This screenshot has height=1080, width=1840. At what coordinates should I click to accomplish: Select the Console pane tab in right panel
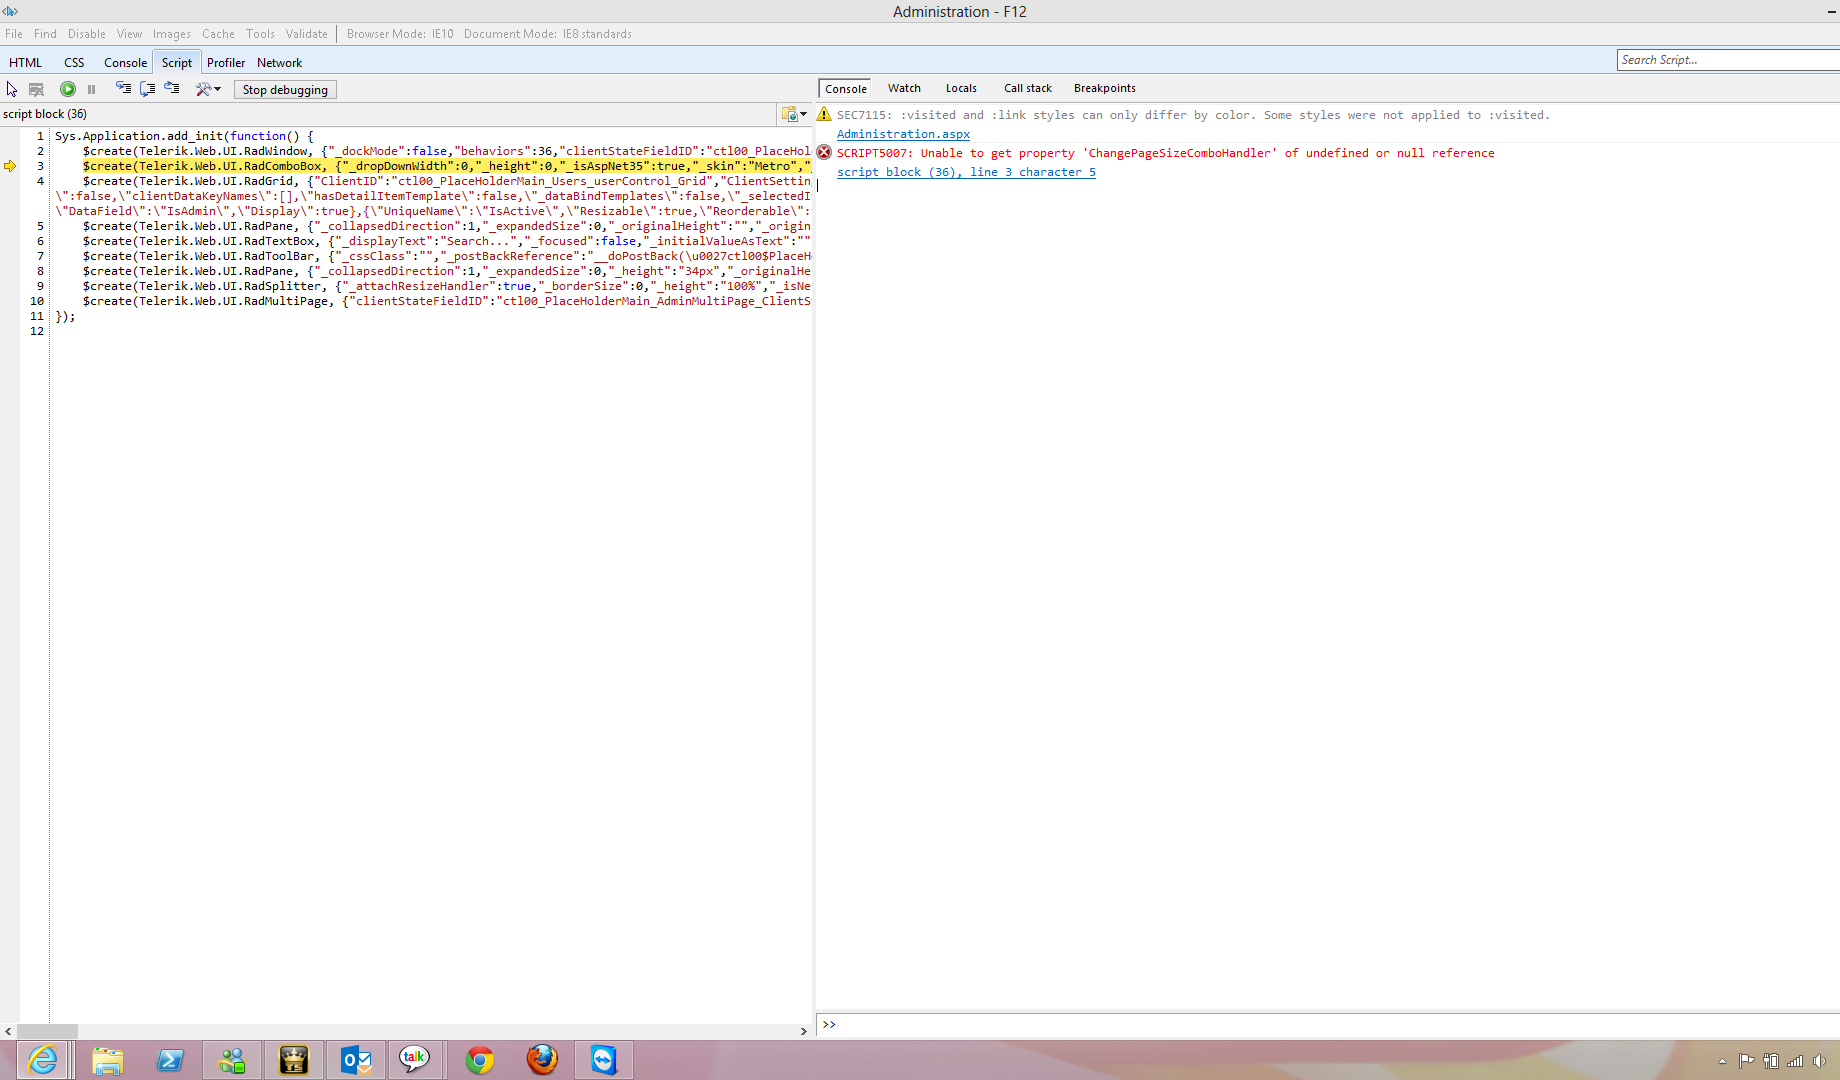click(846, 89)
